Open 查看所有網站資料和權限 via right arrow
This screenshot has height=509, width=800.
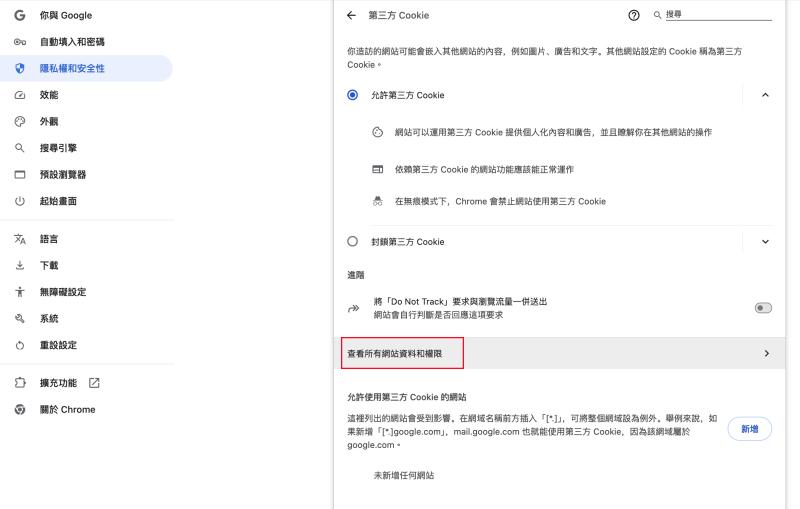[766, 354]
